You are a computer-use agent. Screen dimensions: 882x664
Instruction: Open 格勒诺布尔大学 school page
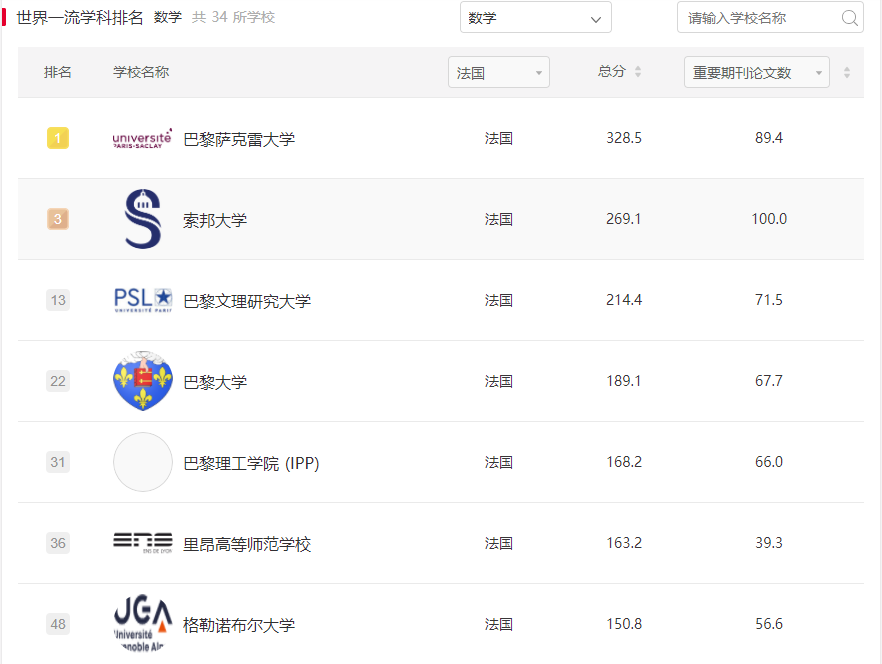click(x=239, y=625)
